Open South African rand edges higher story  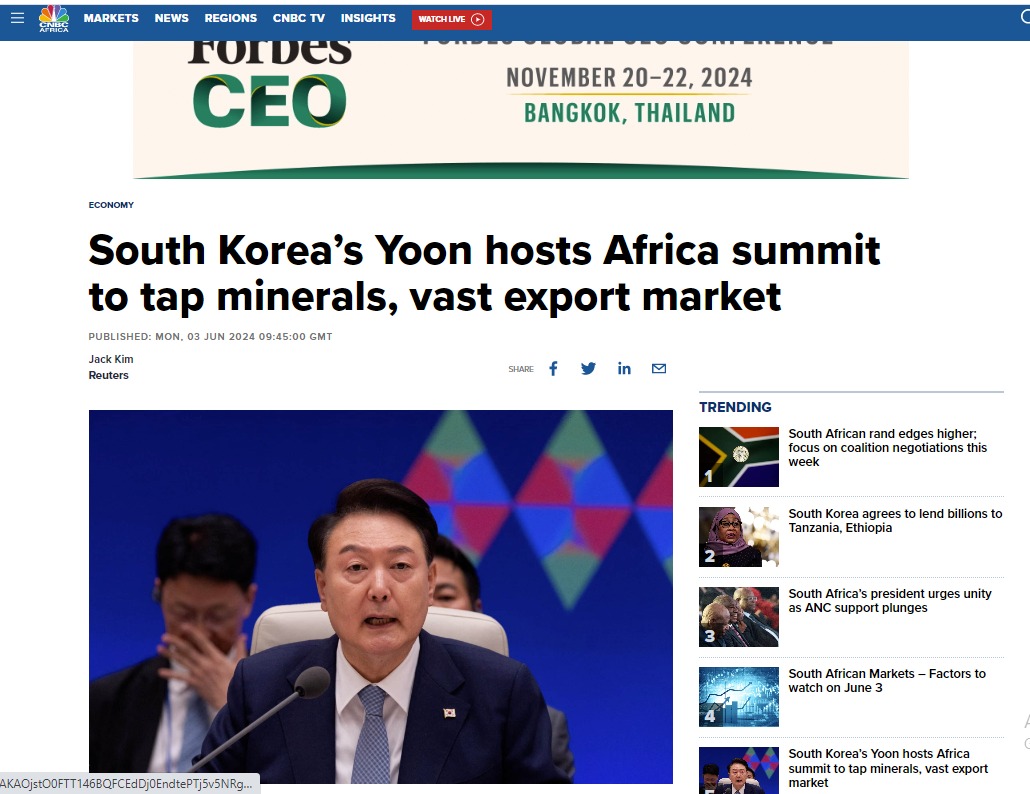tap(887, 448)
